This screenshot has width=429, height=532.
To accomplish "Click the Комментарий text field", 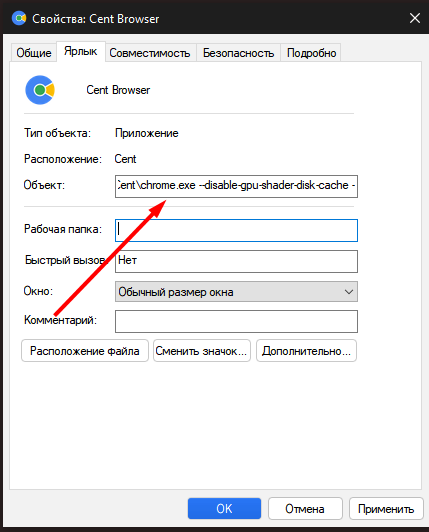I will click(236, 321).
